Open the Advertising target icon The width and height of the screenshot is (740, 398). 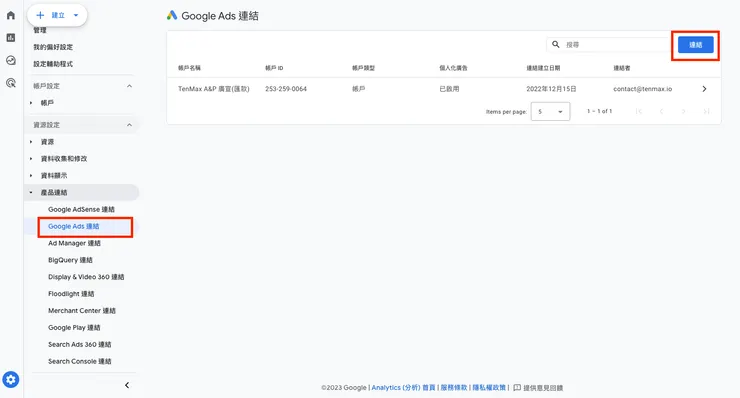11,83
